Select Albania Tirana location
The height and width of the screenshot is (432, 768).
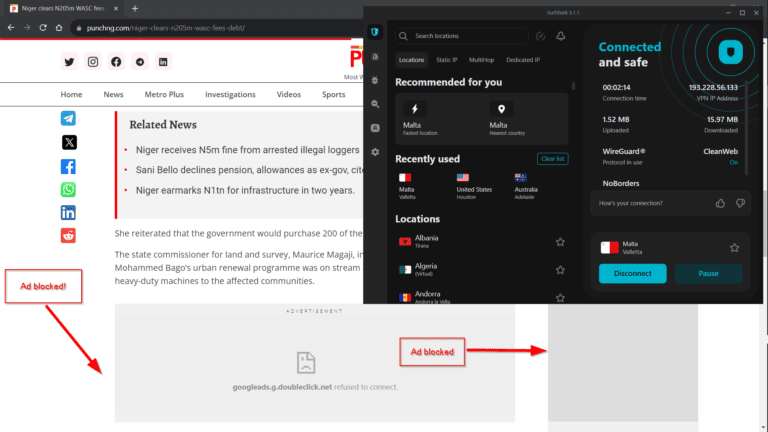coord(482,241)
